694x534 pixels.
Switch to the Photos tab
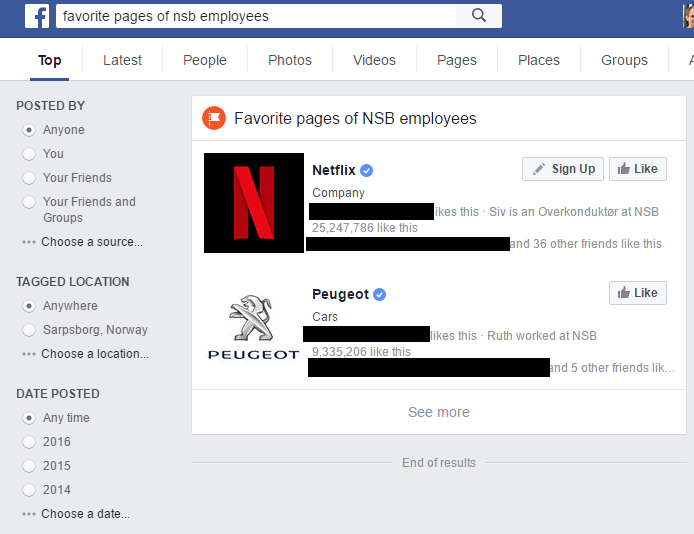tap(290, 60)
